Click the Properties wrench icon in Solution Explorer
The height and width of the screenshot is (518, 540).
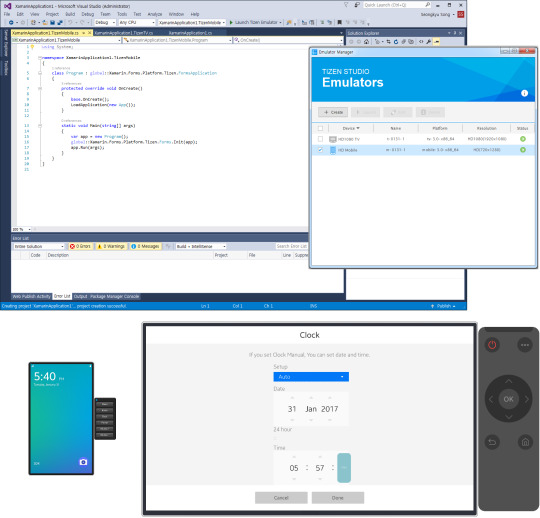point(428,42)
